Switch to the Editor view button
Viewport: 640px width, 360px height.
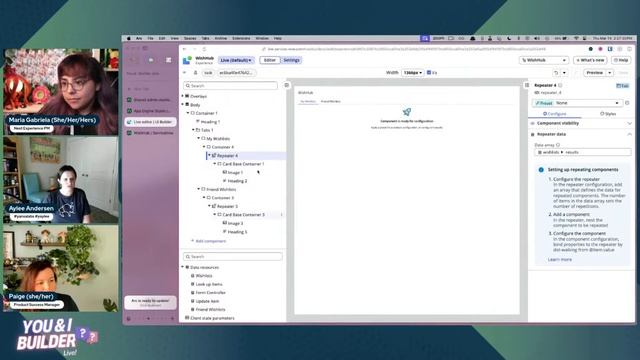click(270, 60)
